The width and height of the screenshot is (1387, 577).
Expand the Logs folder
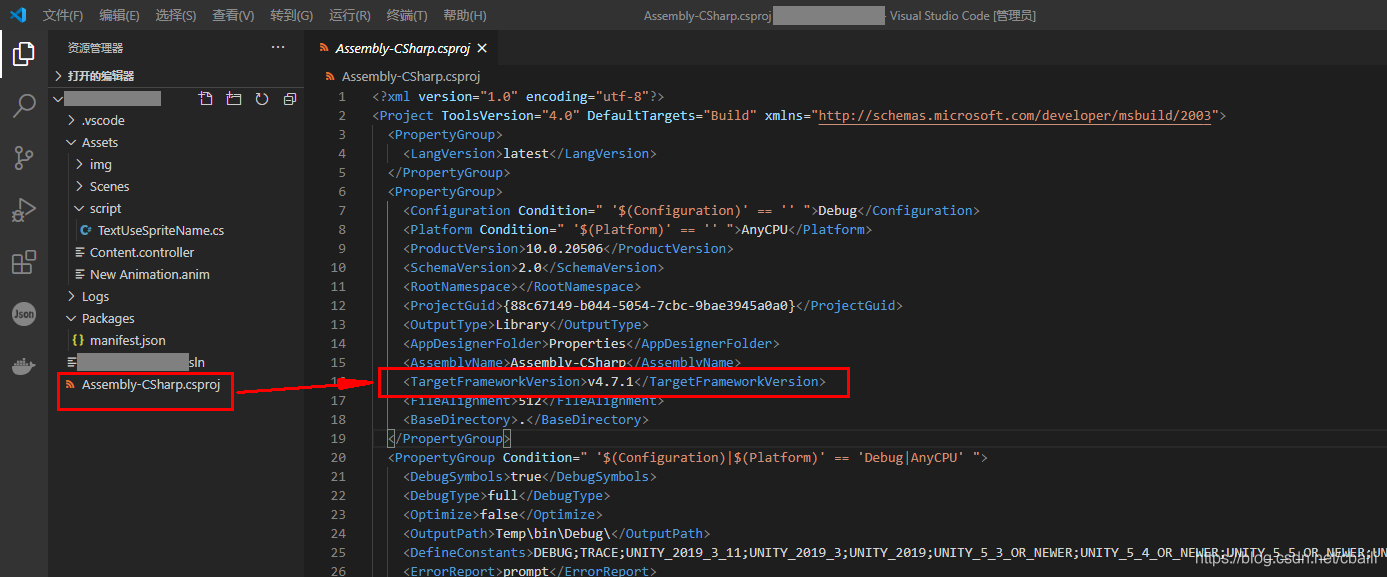(x=176, y=296)
